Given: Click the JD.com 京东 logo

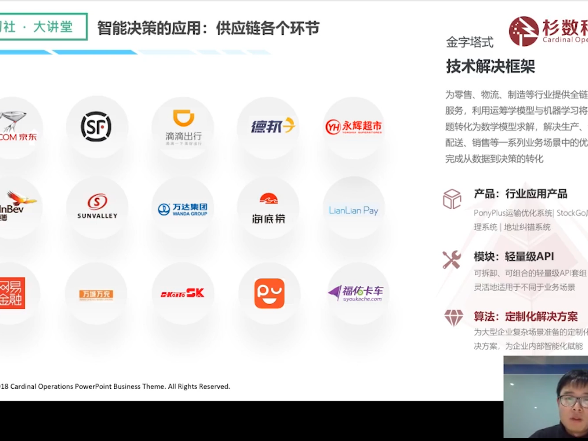Looking at the screenshot, I should (17, 126).
